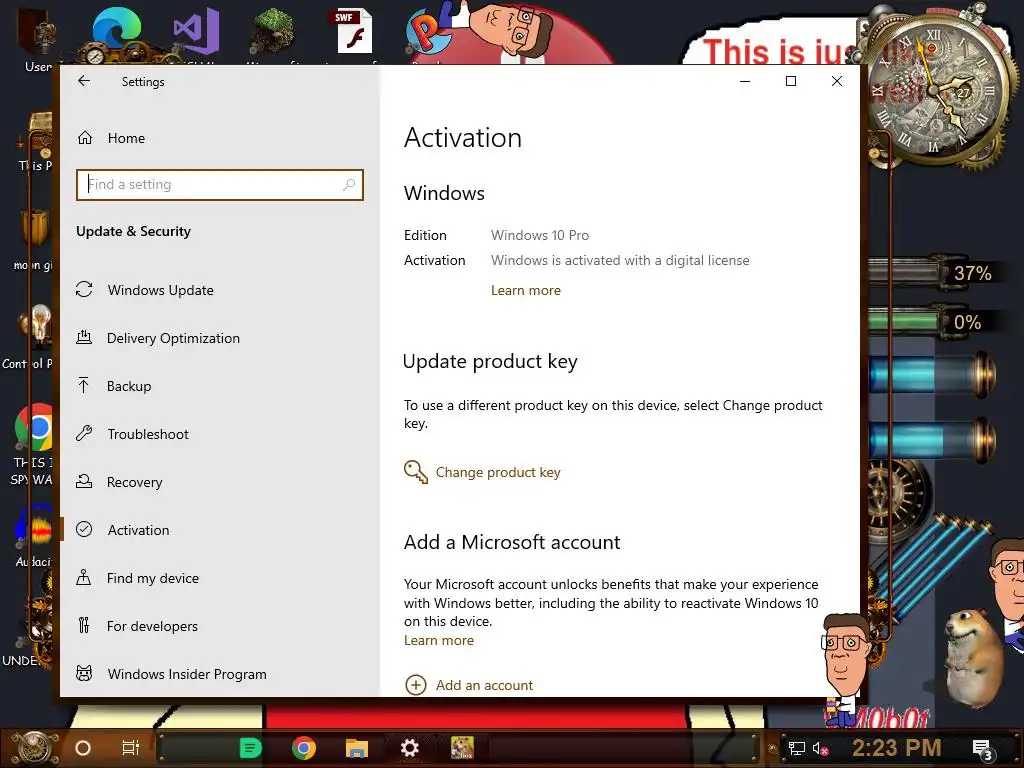Click the steampunk Start button on taskbar
1024x768 pixels.
34,748
